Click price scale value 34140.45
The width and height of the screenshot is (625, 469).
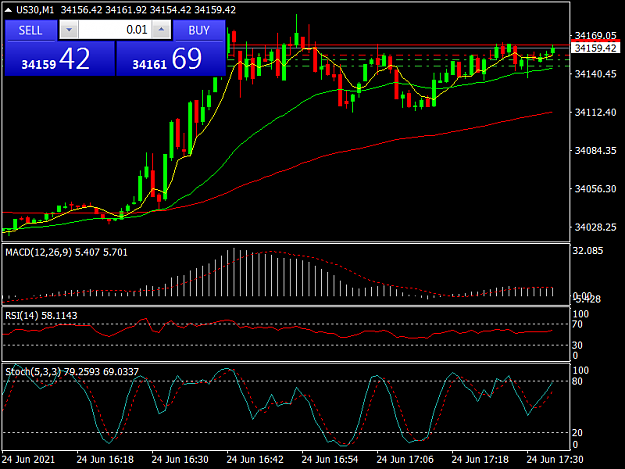[596, 74]
